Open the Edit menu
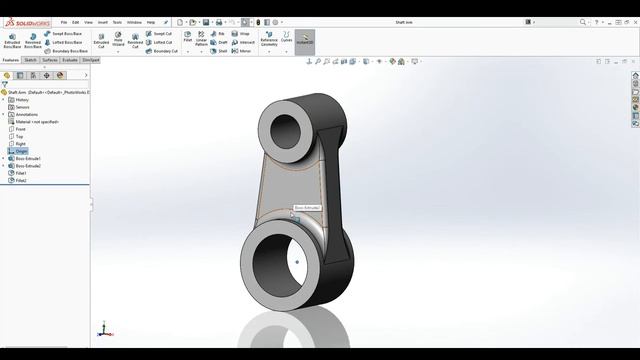The width and height of the screenshot is (640, 360). [76, 22]
